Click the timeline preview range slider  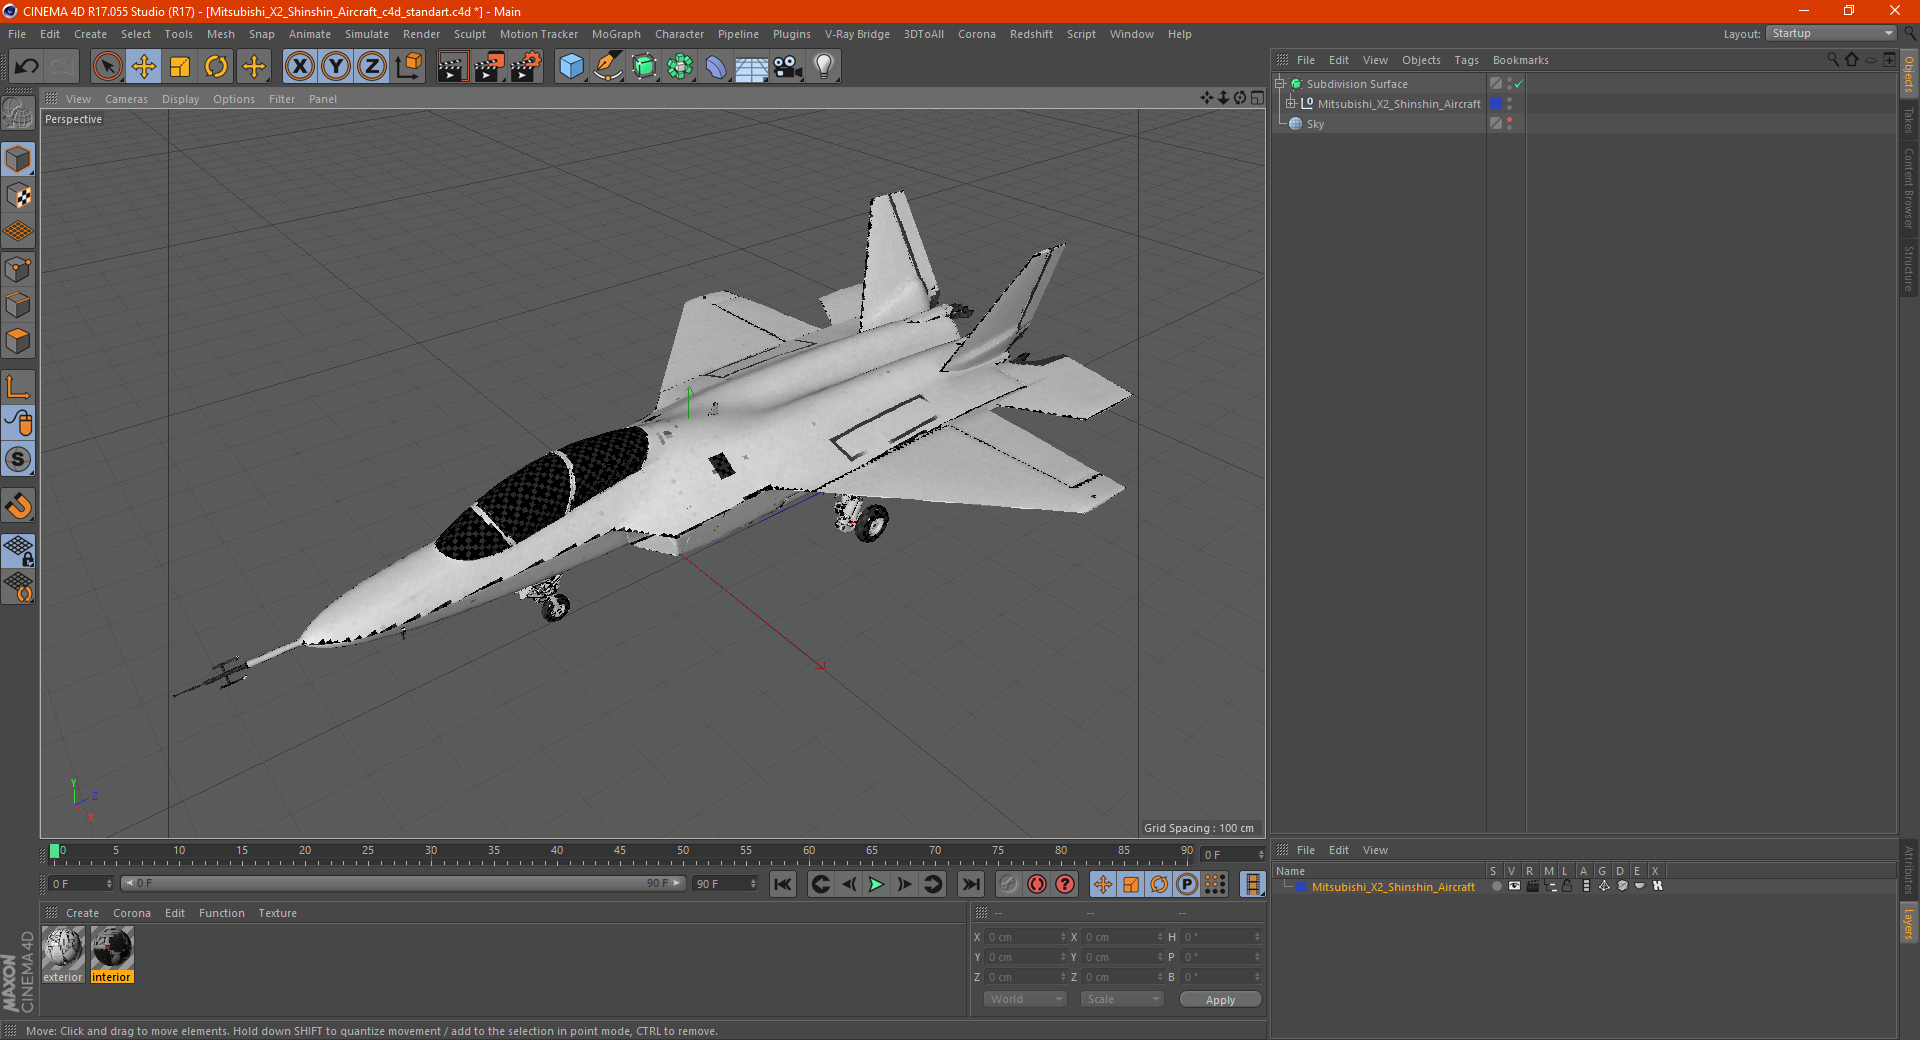[402, 883]
